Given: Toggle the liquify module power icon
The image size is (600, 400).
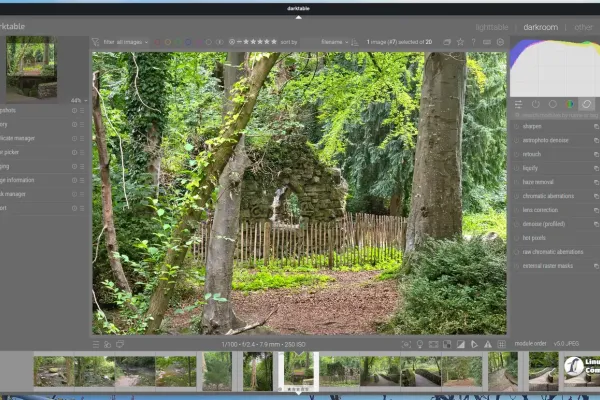Looking at the screenshot, I should point(516,168).
